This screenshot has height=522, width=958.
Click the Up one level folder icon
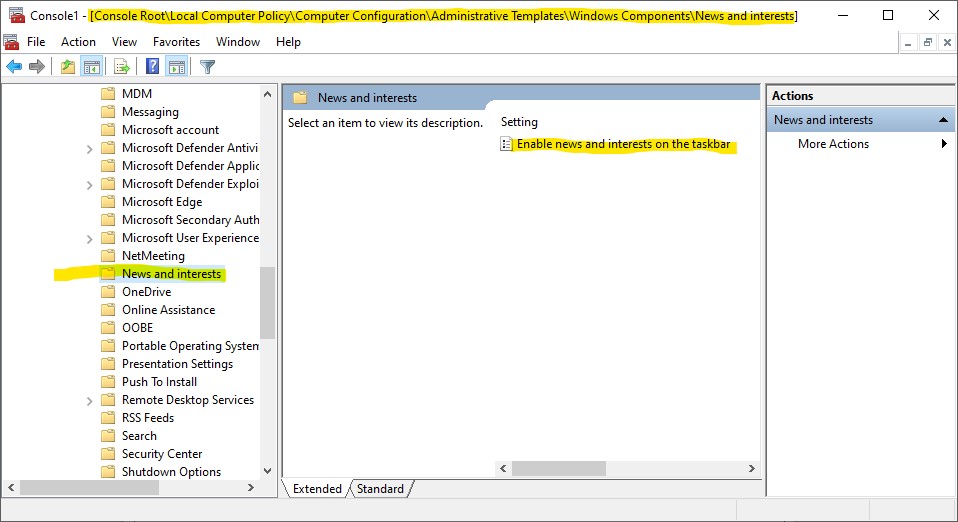[68, 67]
